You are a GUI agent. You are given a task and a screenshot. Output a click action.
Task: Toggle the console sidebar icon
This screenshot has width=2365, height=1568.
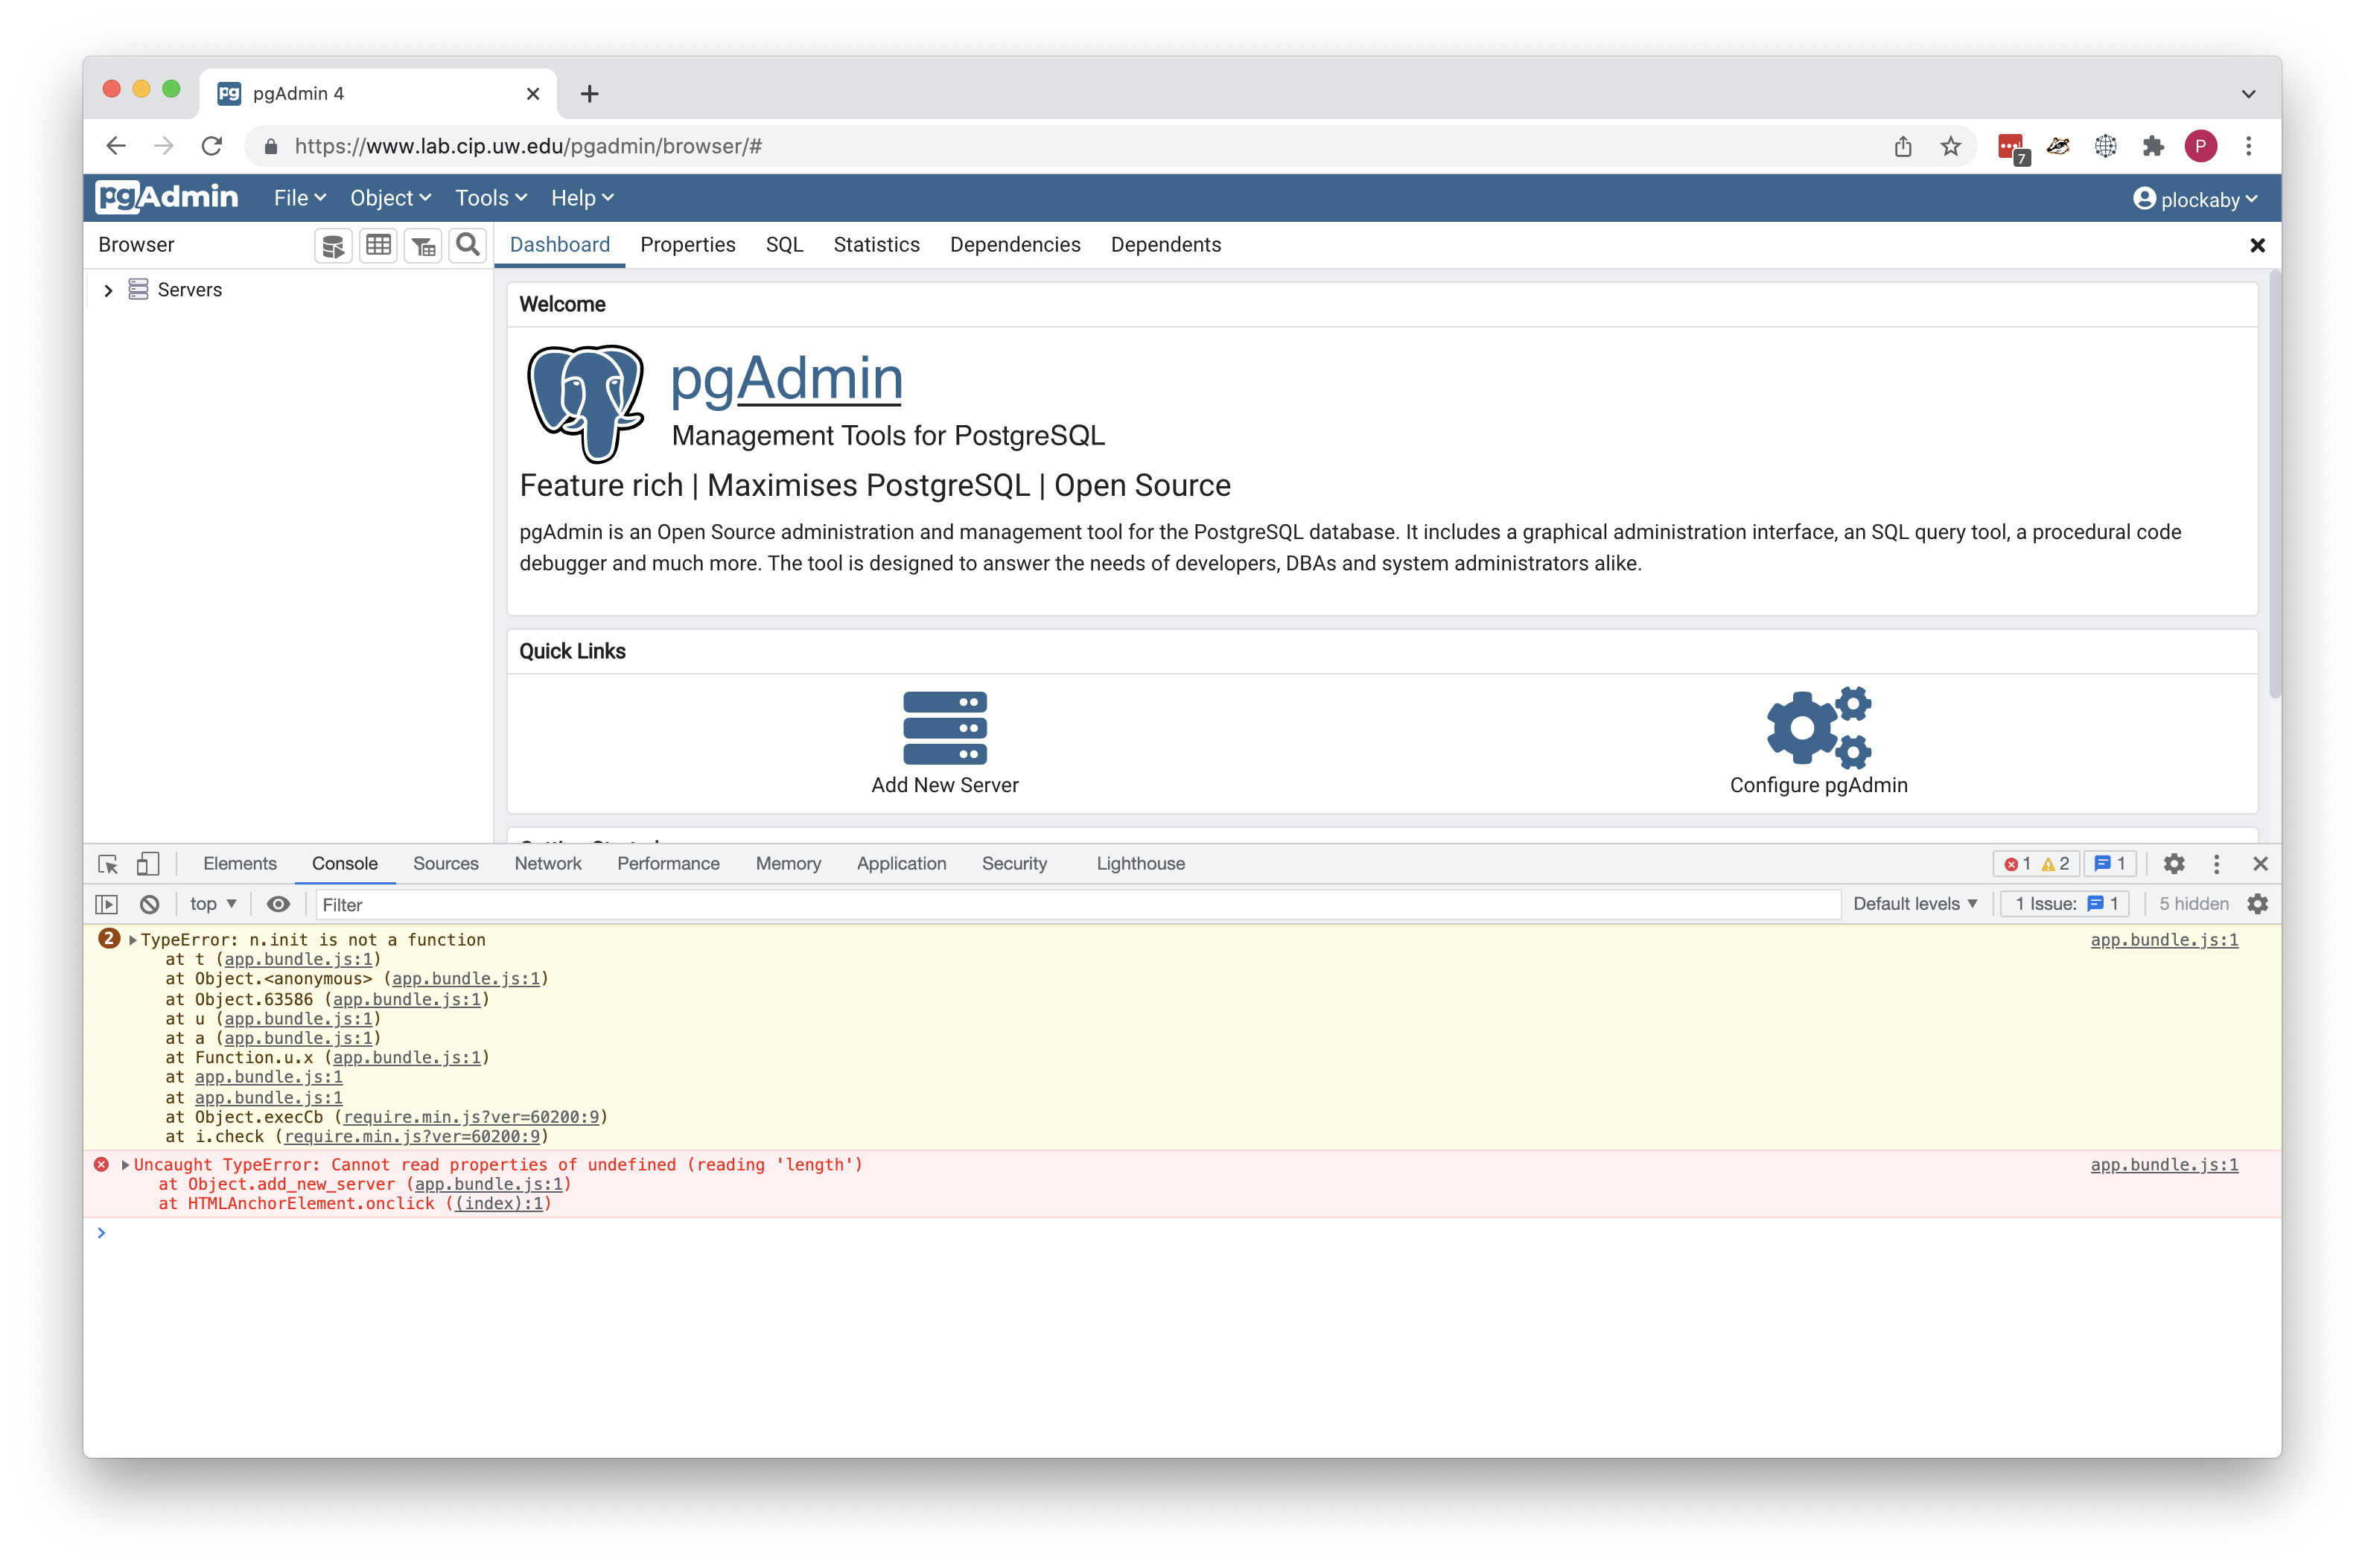(106, 904)
